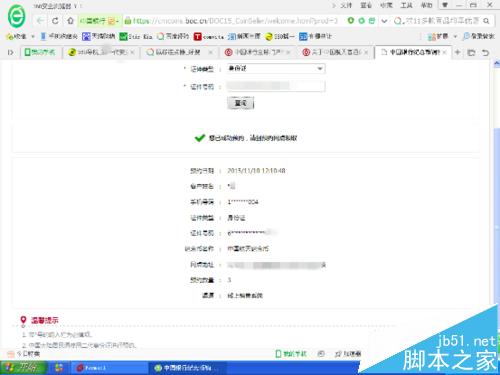Screen dimensions: 500x375
Task: Select the 中国航天纪念币 value
Action: [248, 249]
